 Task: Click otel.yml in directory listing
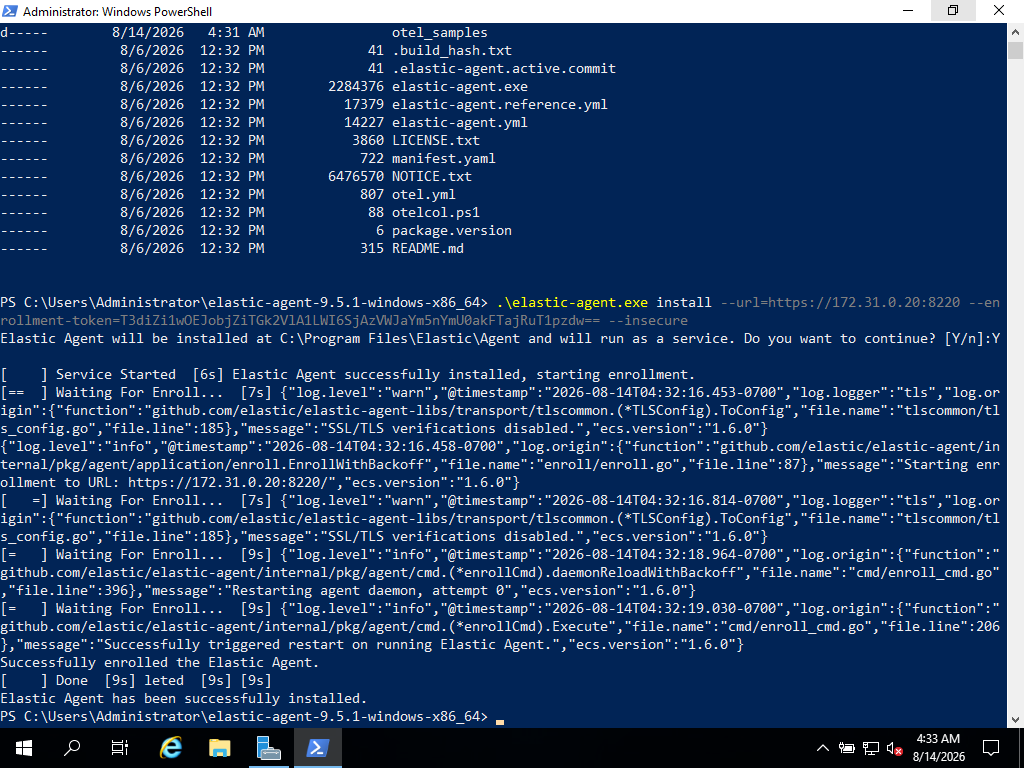click(x=424, y=194)
